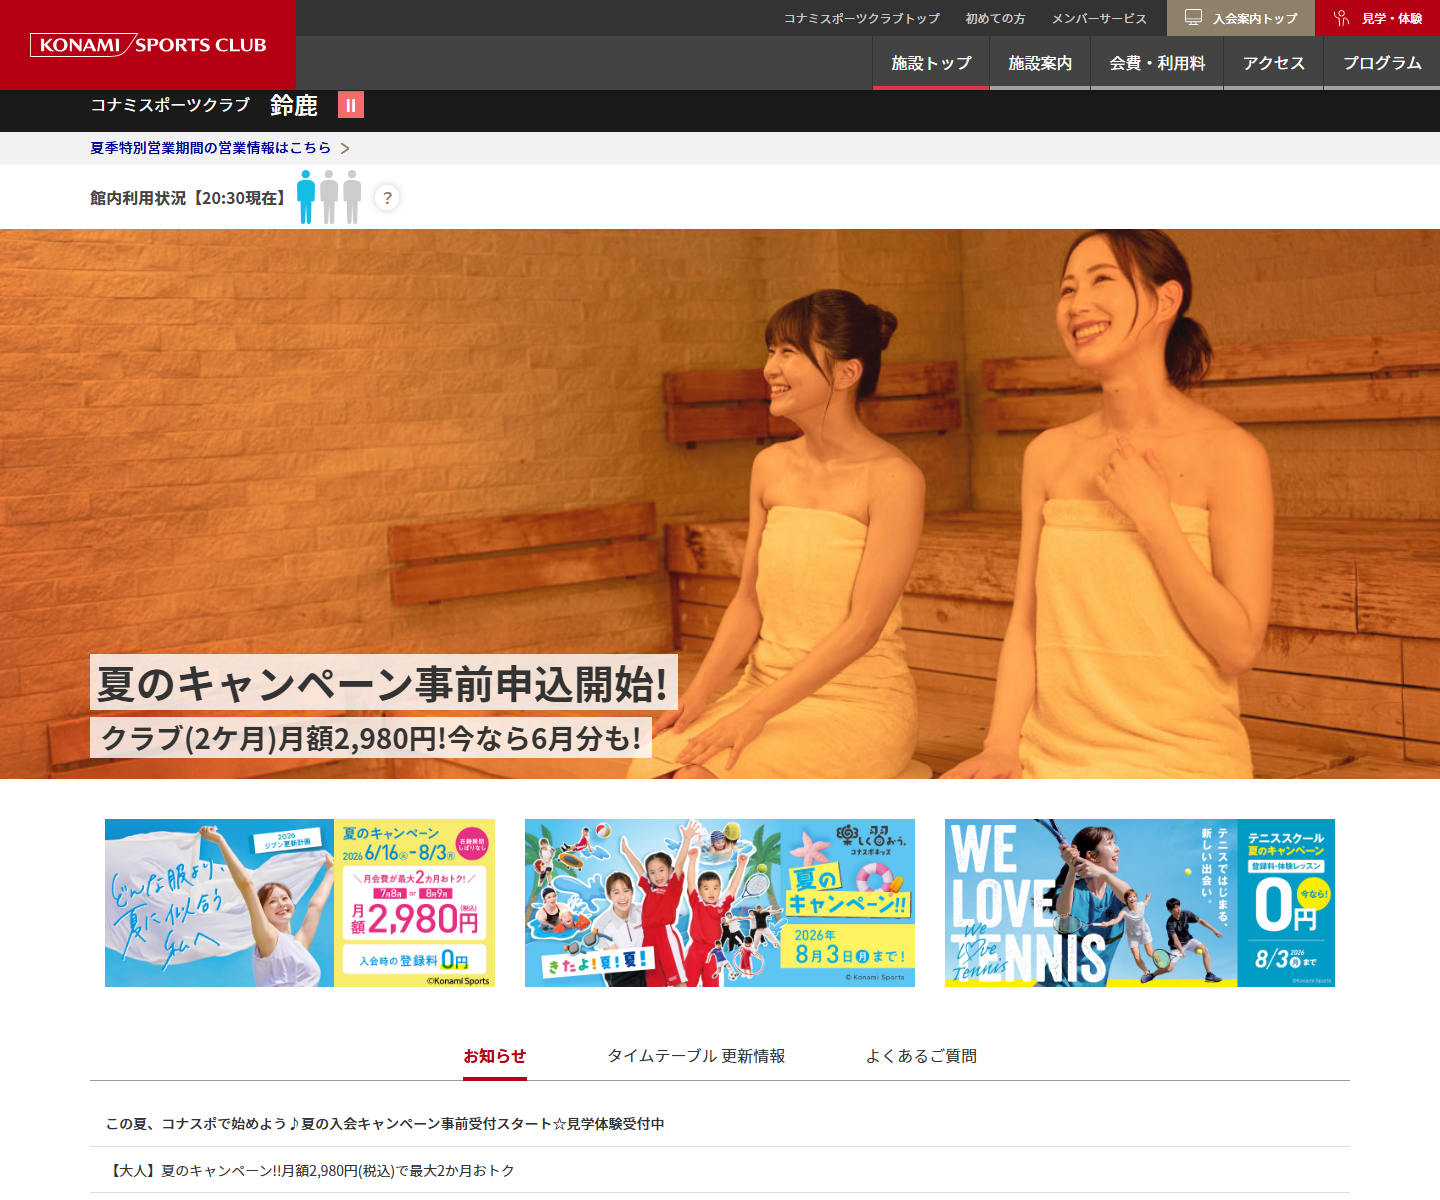
Task: Select 施設案内 navigation tab
Action: tap(1040, 63)
